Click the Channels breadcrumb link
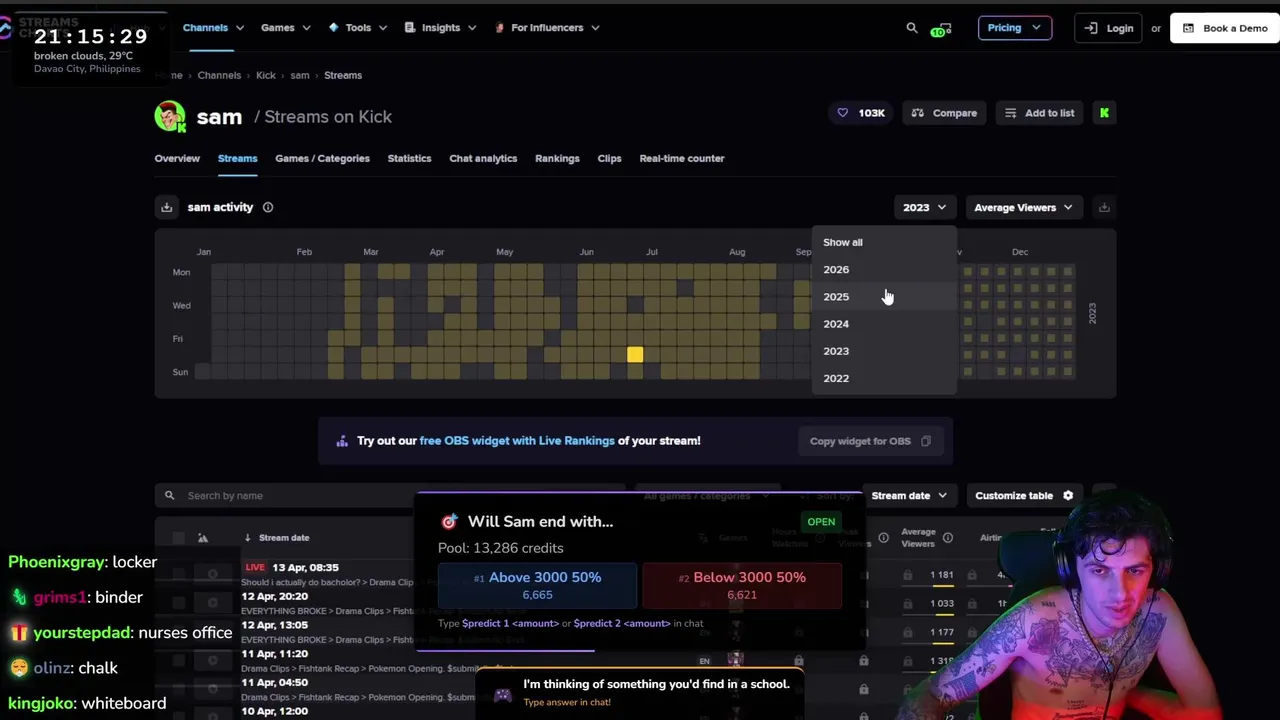1280x720 pixels. pyautogui.click(x=219, y=75)
